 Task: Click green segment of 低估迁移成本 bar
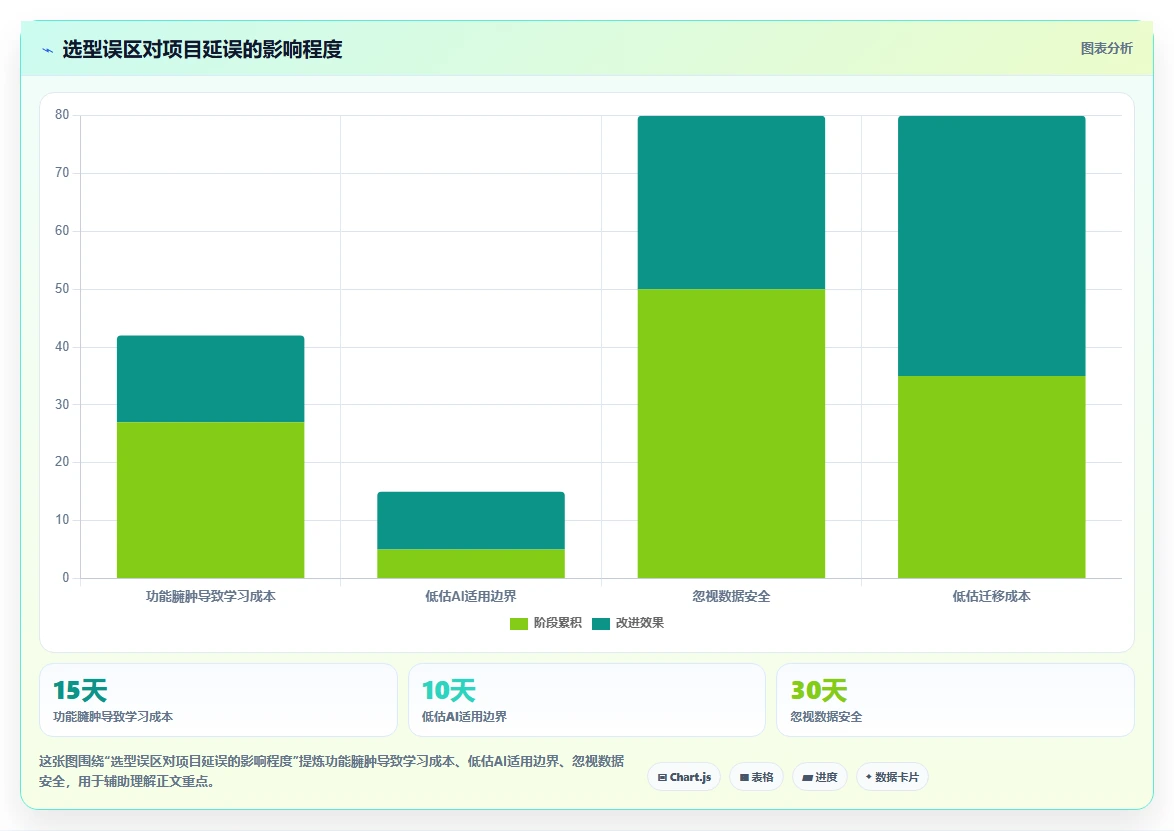pyautogui.click(x=991, y=477)
